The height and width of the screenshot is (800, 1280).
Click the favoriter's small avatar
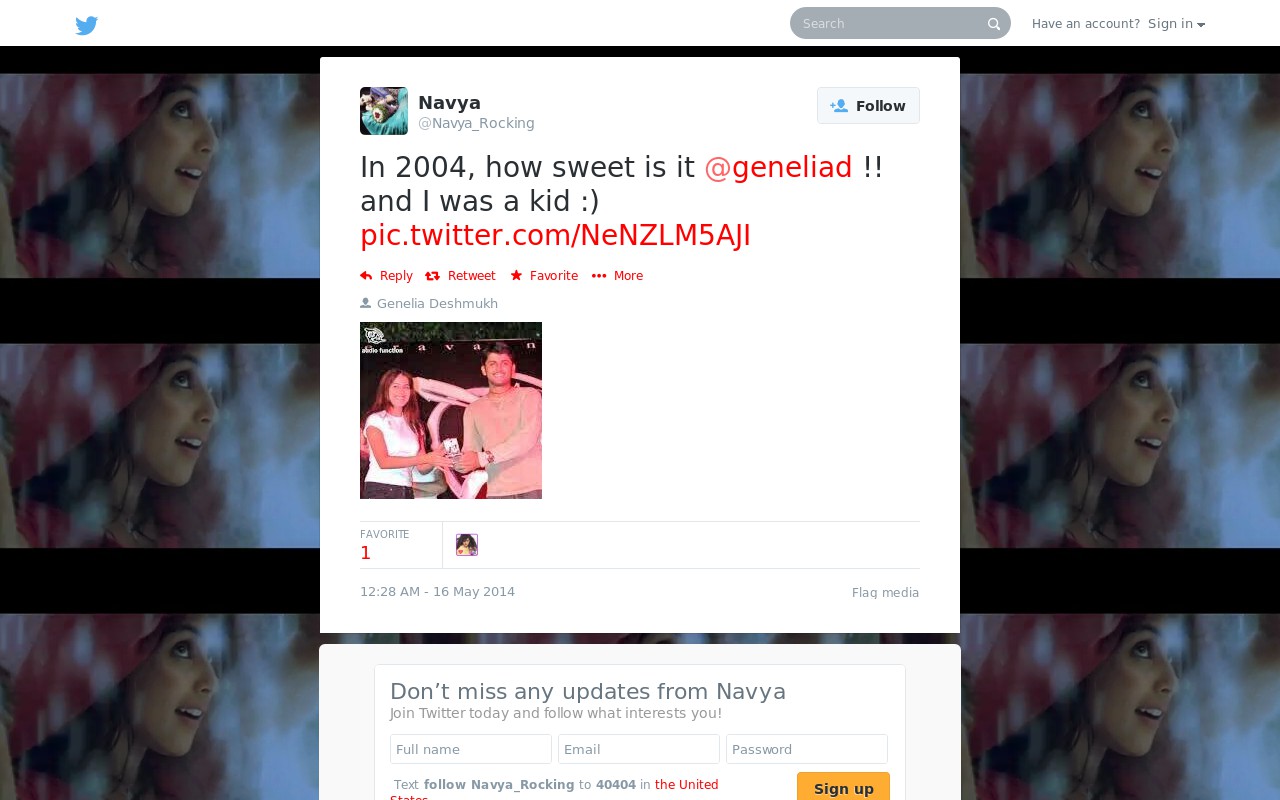(x=467, y=545)
